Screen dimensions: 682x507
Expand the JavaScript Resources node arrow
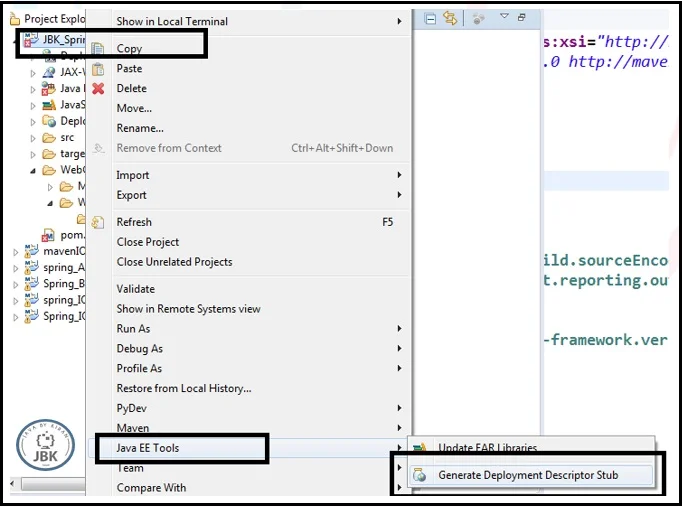33,106
